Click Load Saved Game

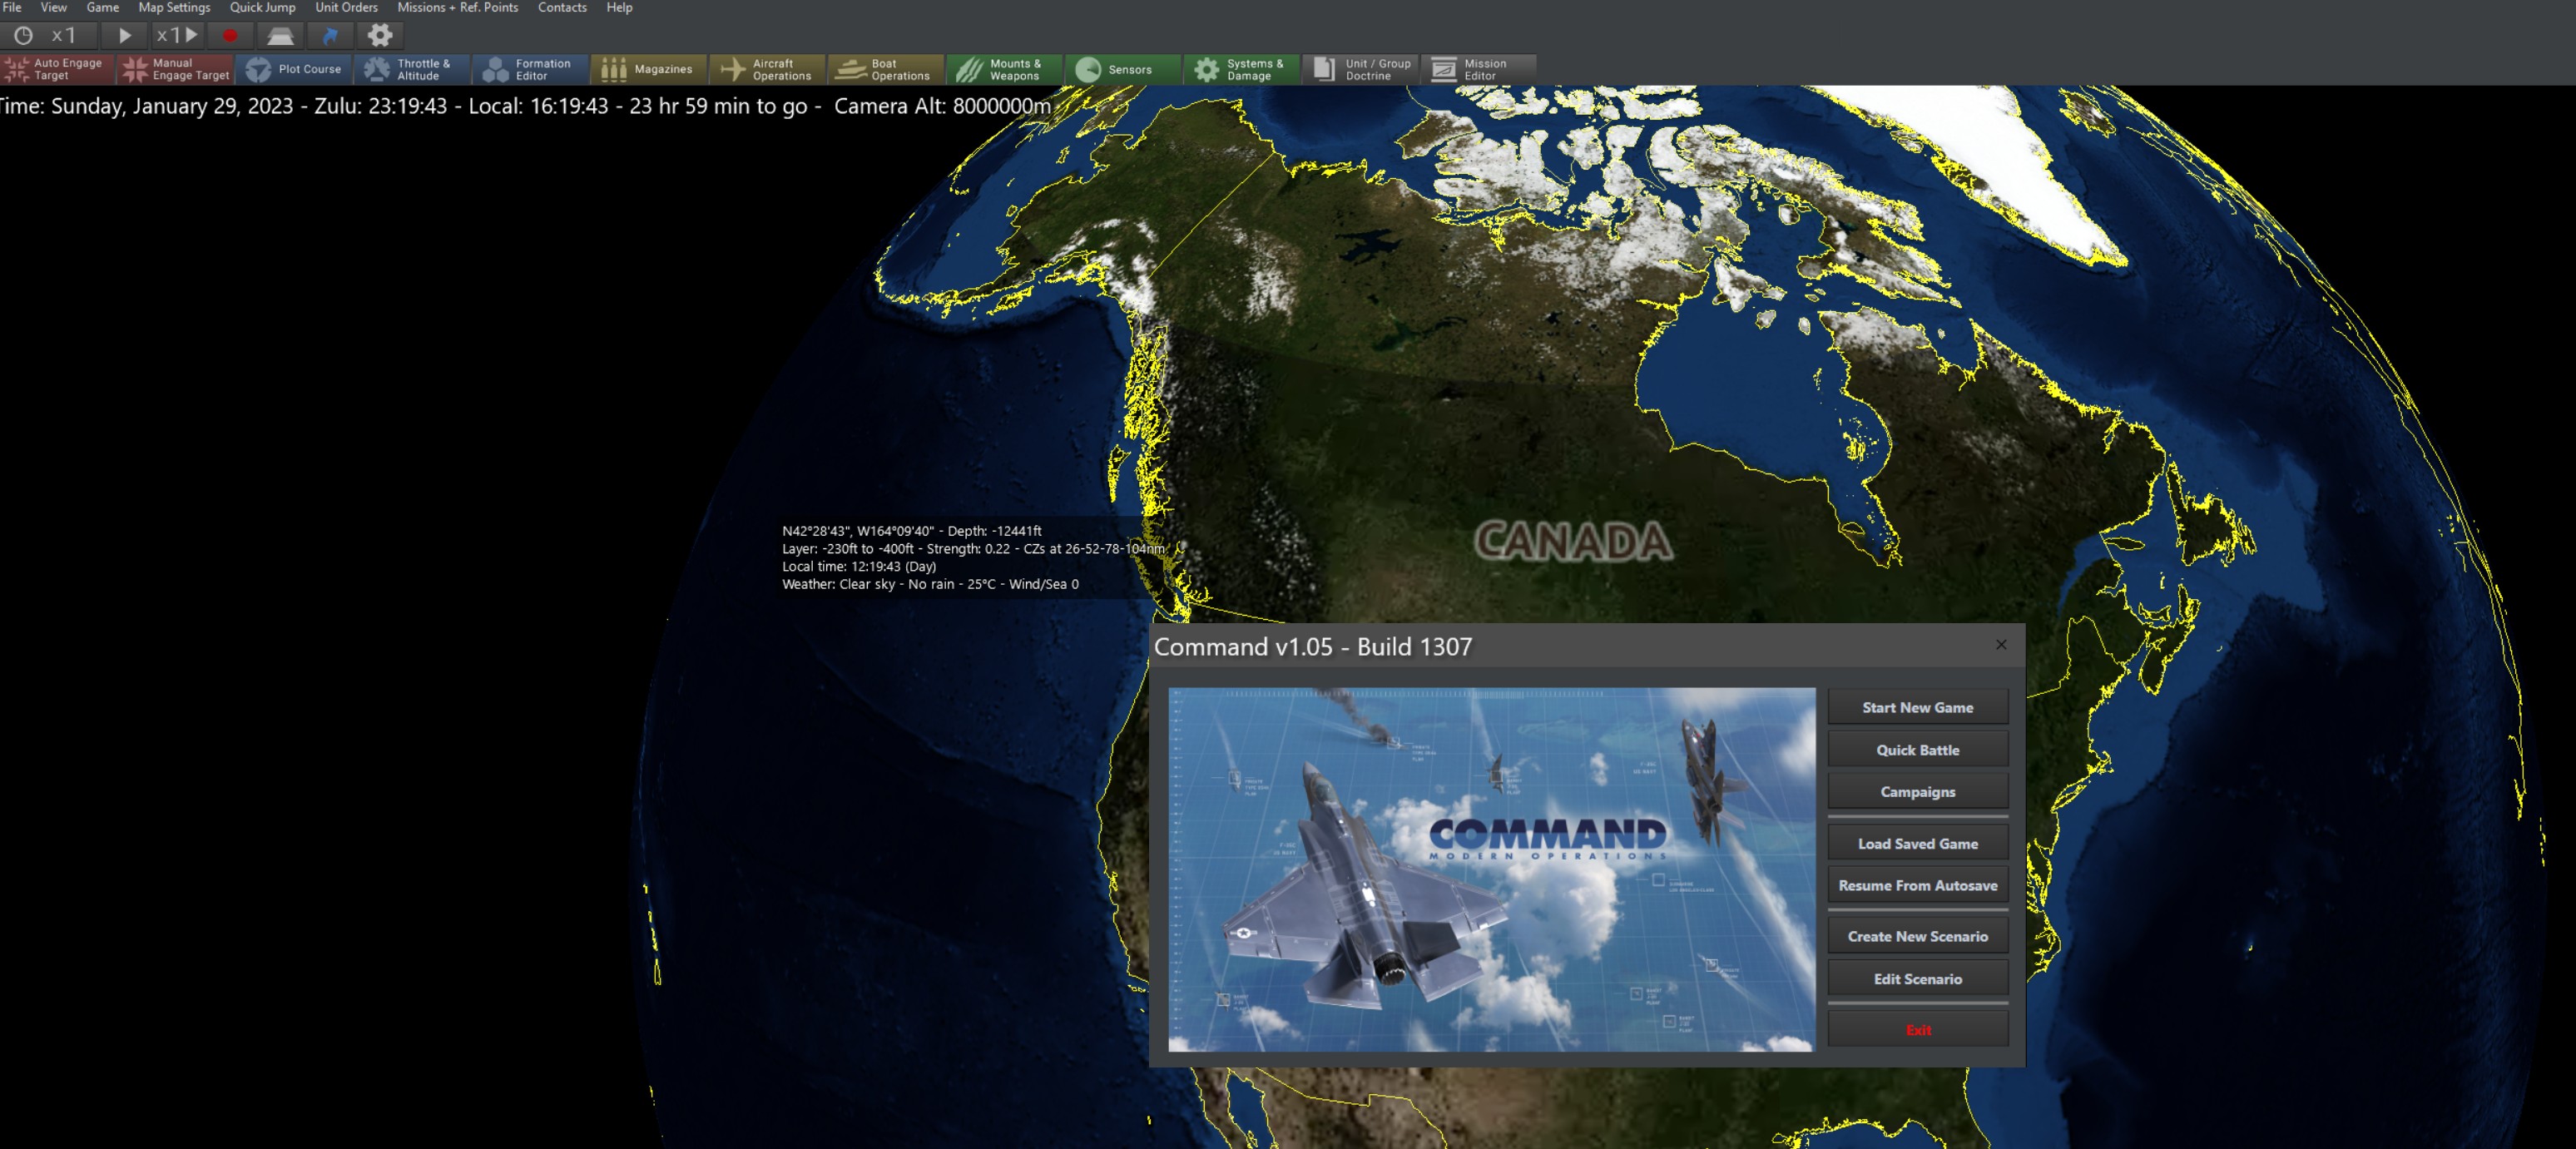point(1917,844)
